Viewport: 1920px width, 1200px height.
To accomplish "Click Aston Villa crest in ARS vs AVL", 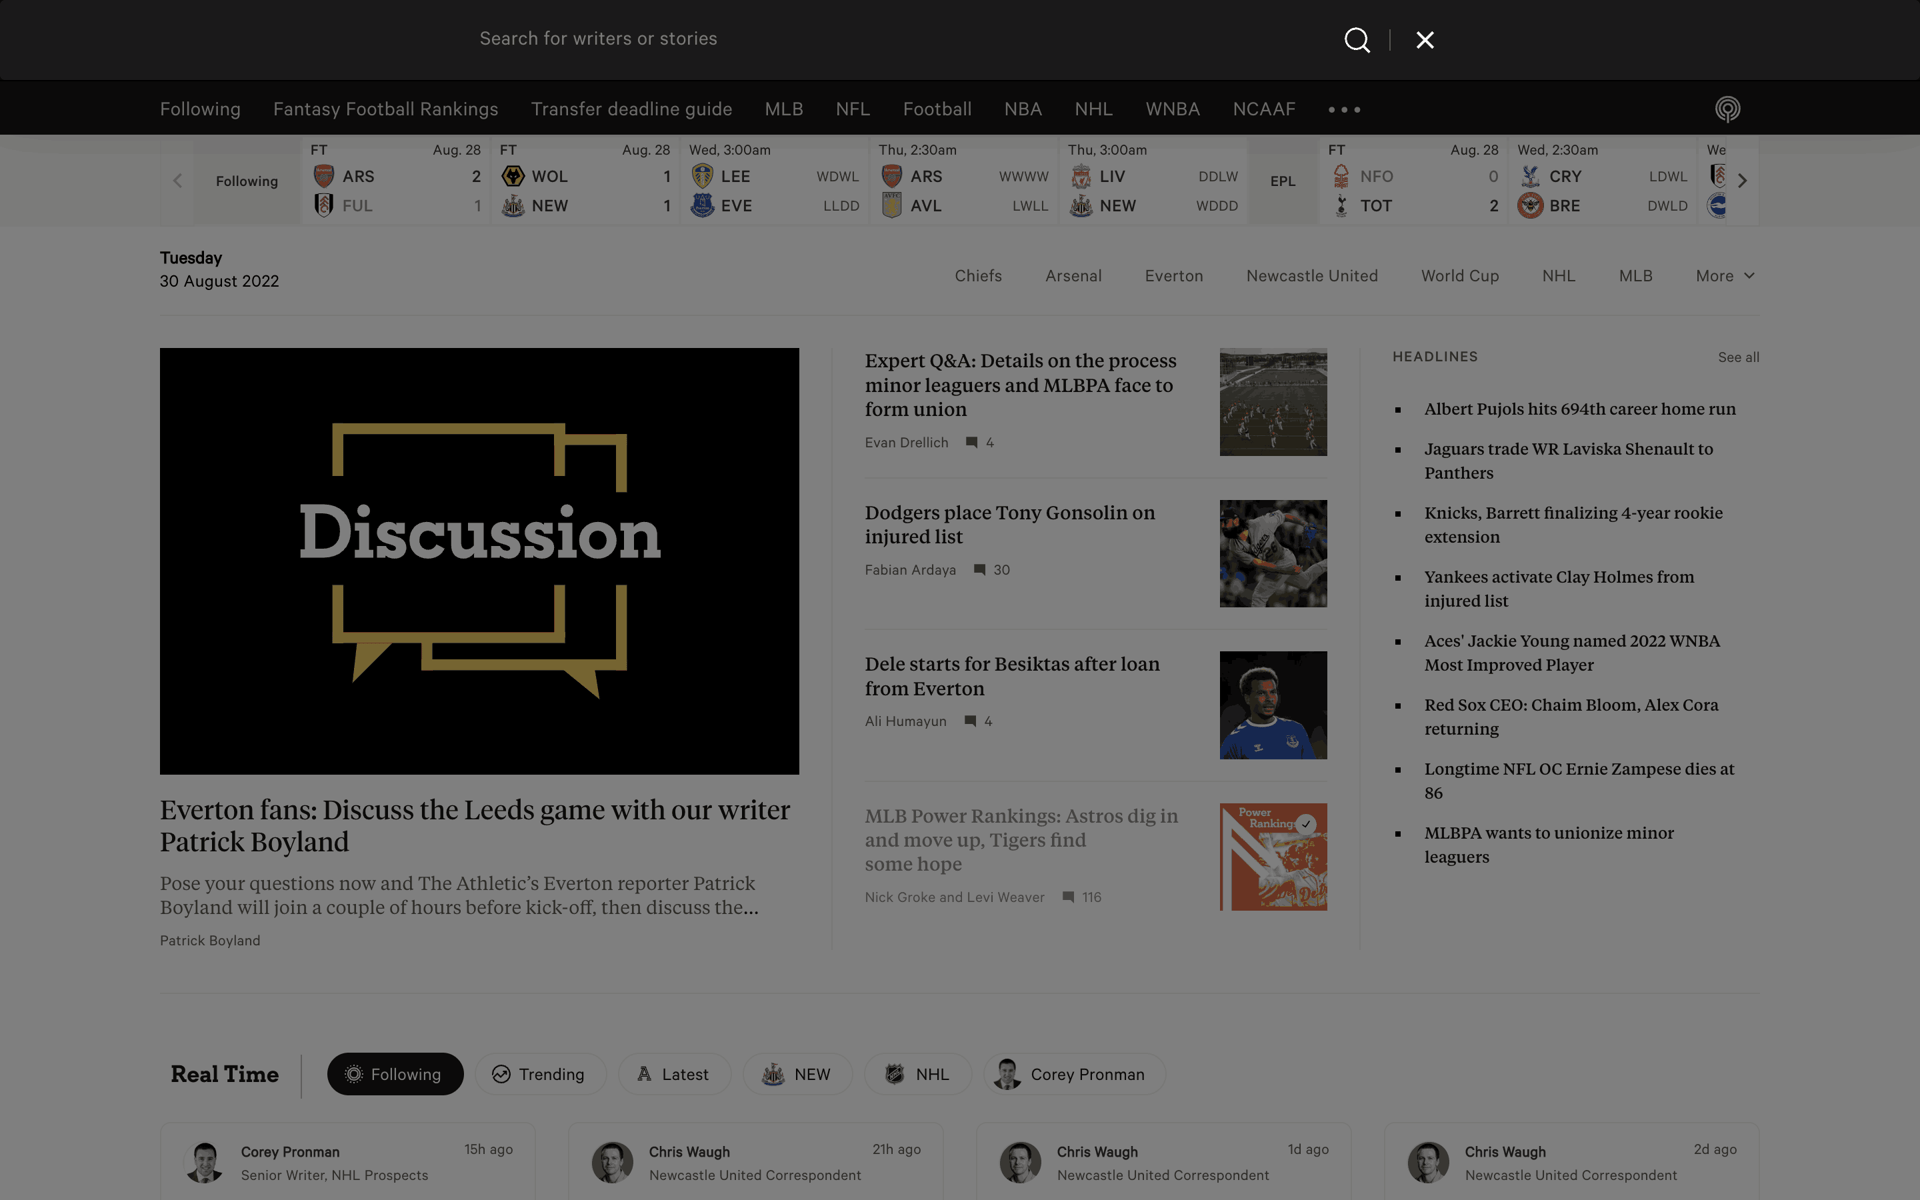I will tap(892, 206).
